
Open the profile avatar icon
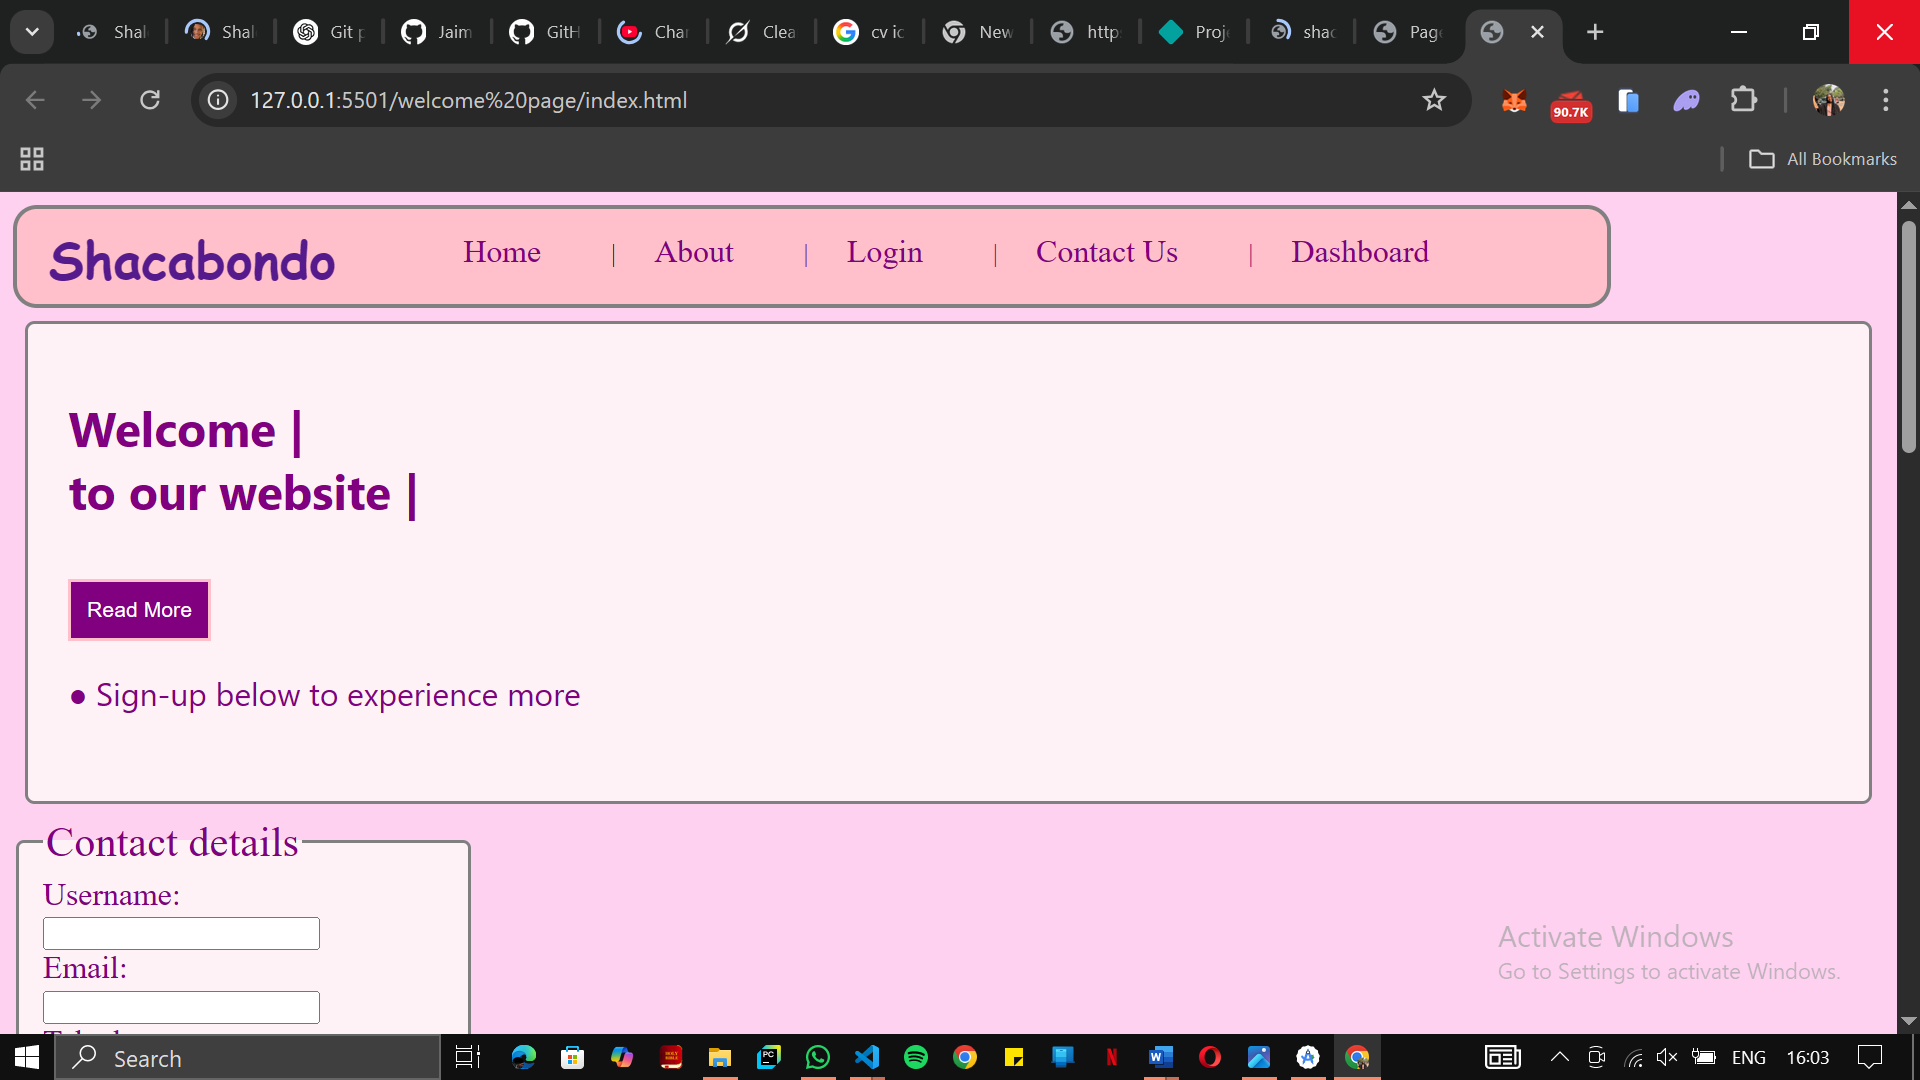pyautogui.click(x=1828, y=100)
